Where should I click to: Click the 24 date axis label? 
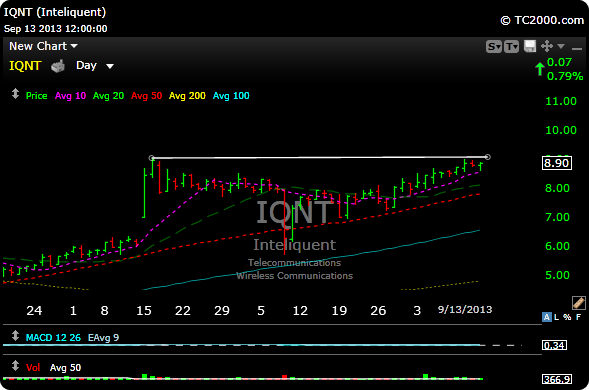[x=34, y=311]
